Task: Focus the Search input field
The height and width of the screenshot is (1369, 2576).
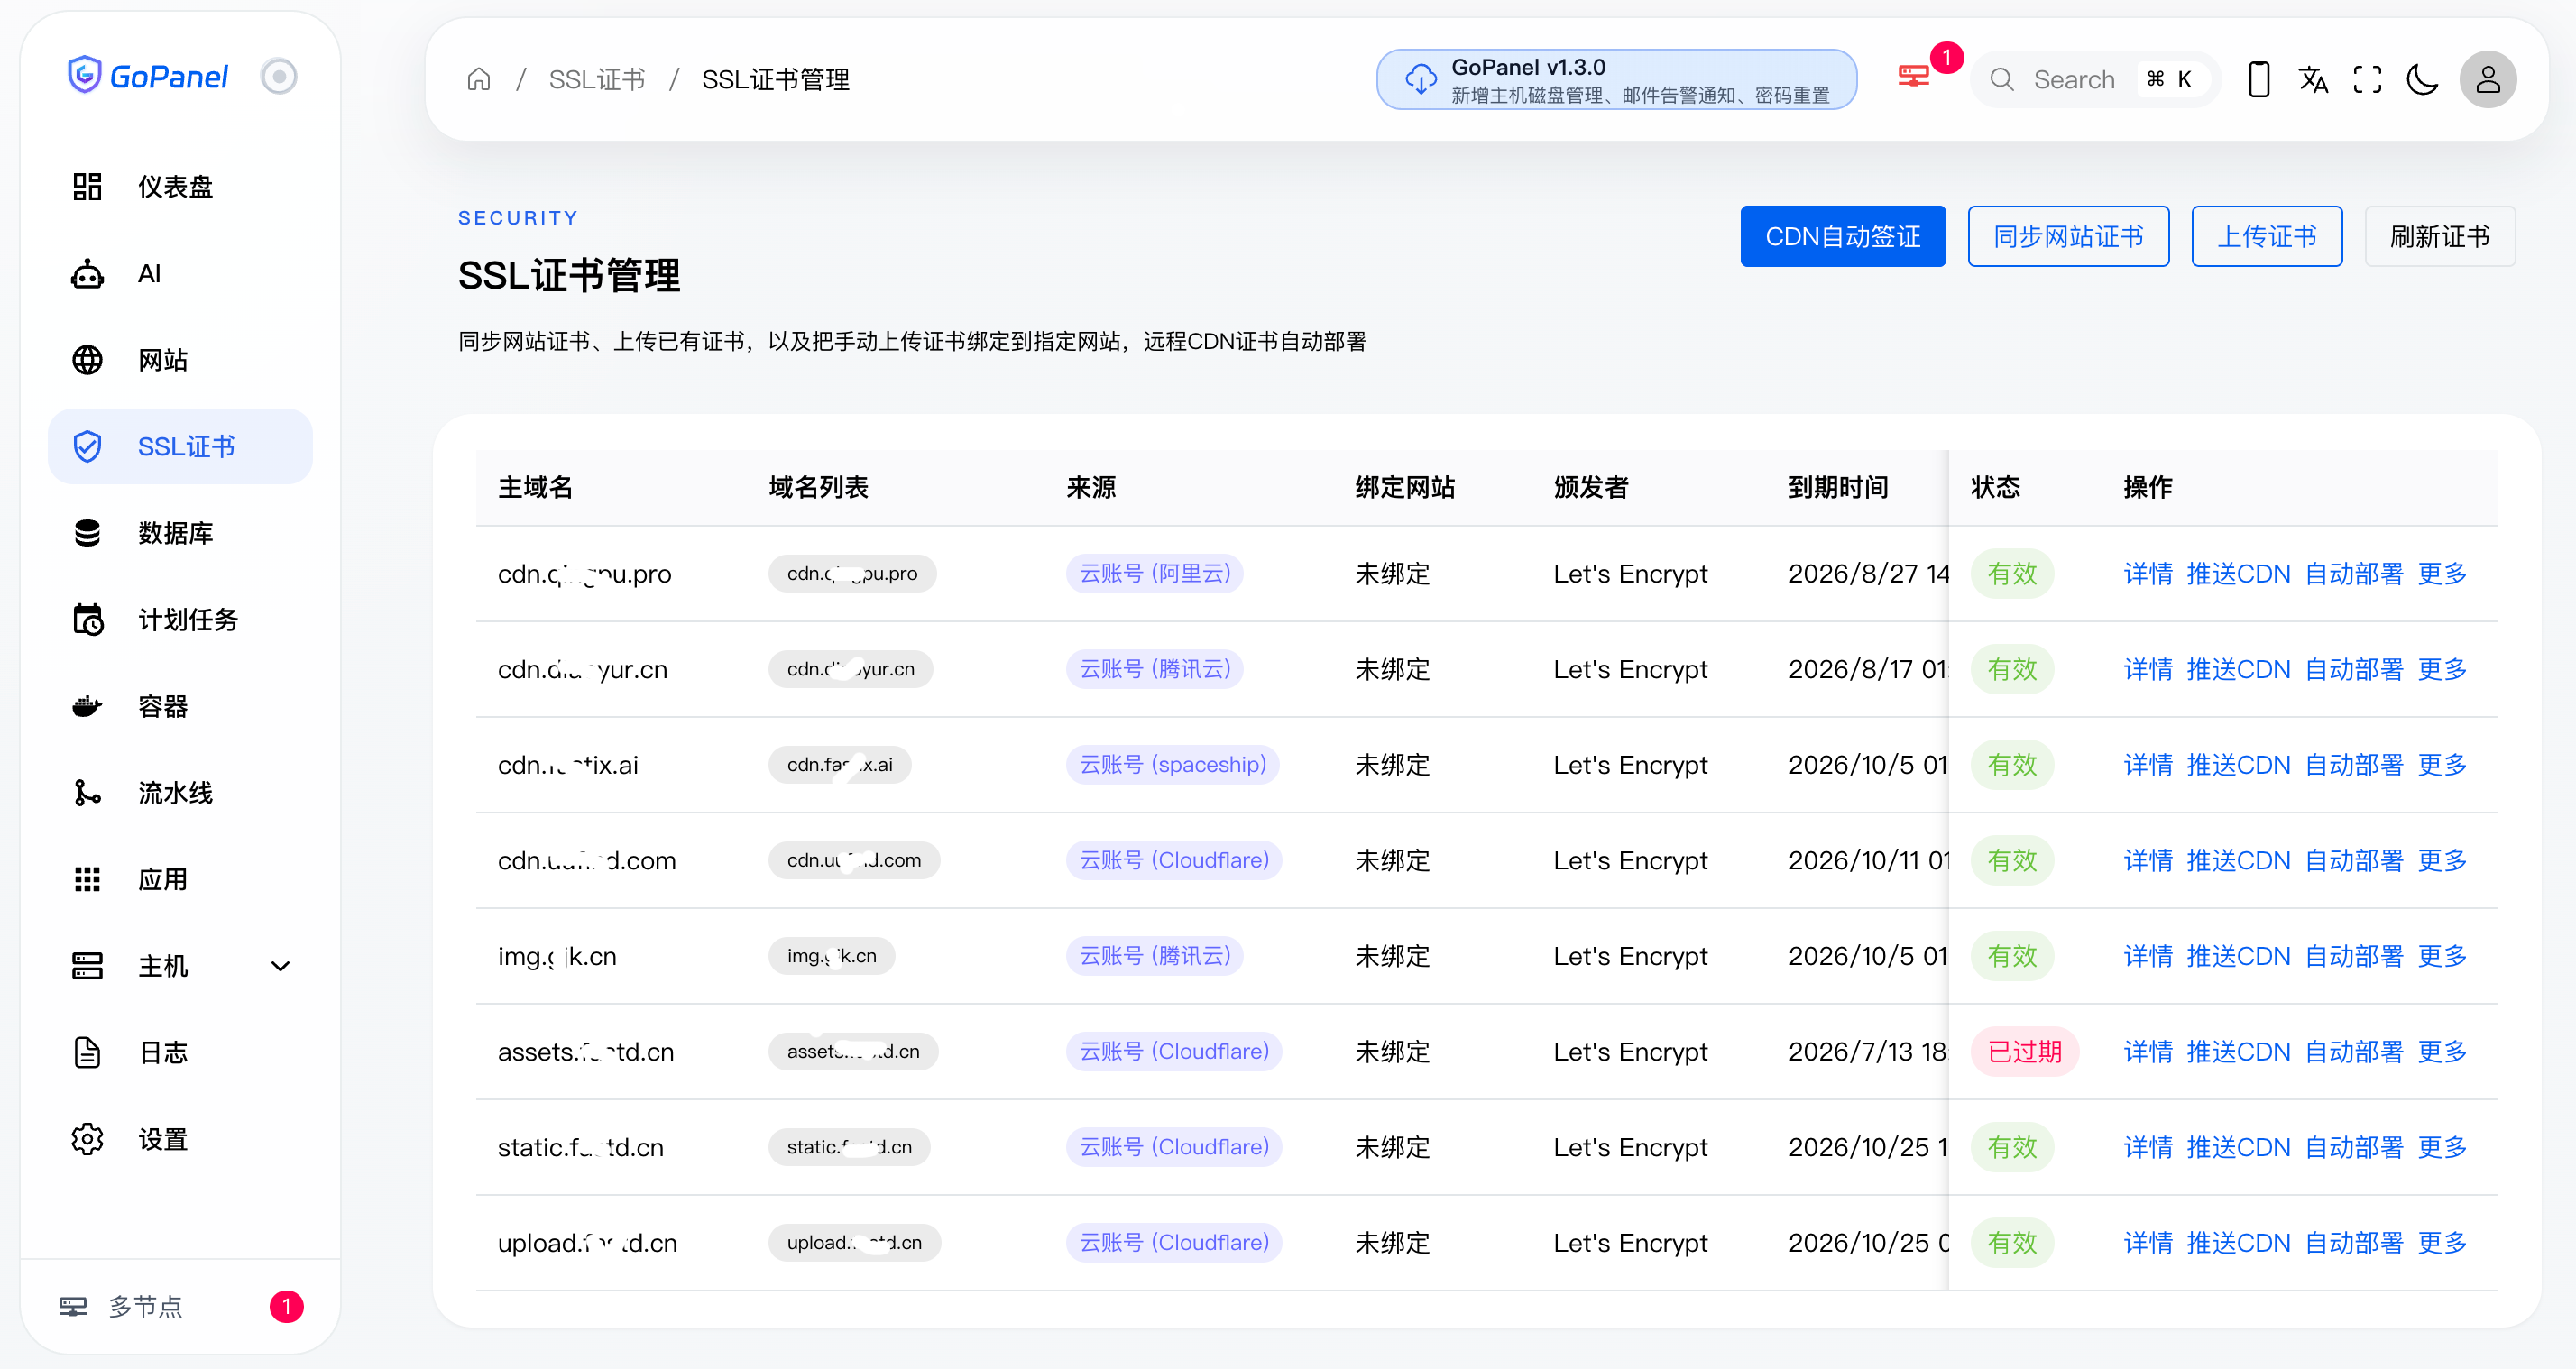Action: coord(2094,79)
